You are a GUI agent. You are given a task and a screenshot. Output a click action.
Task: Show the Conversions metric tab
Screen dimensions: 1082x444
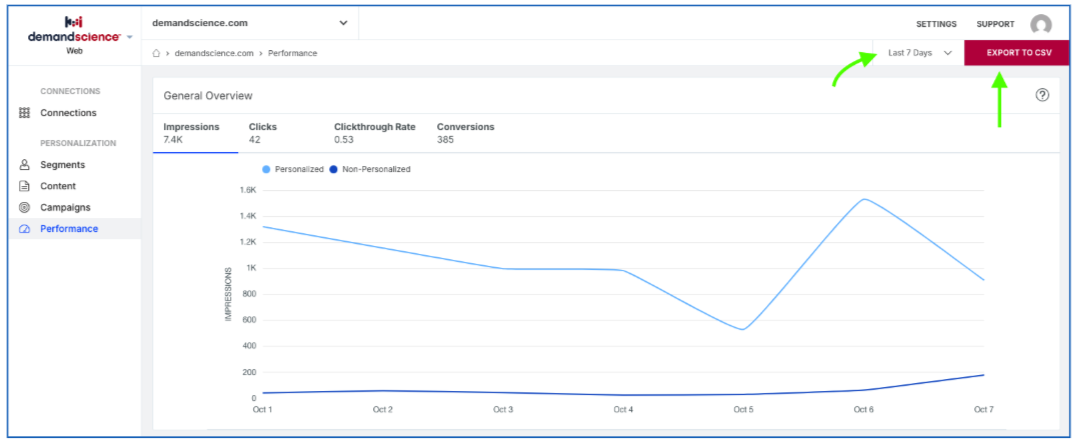pyautogui.click(x=466, y=133)
